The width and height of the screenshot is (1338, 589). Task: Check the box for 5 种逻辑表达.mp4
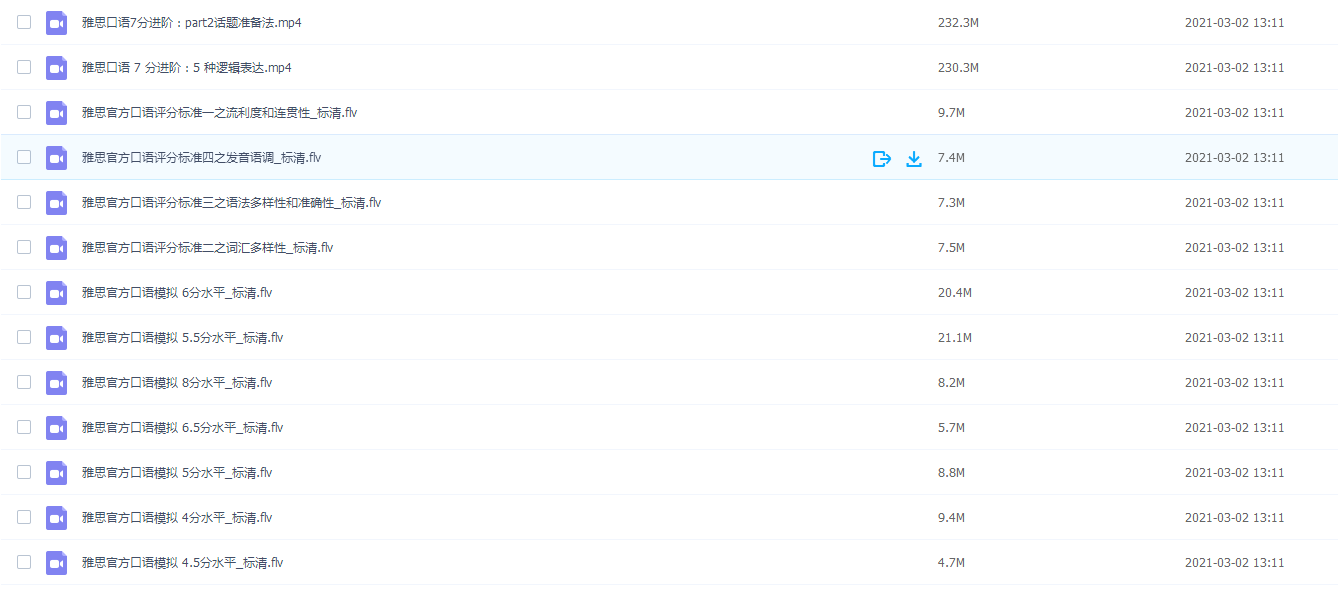(x=24, y=67)
